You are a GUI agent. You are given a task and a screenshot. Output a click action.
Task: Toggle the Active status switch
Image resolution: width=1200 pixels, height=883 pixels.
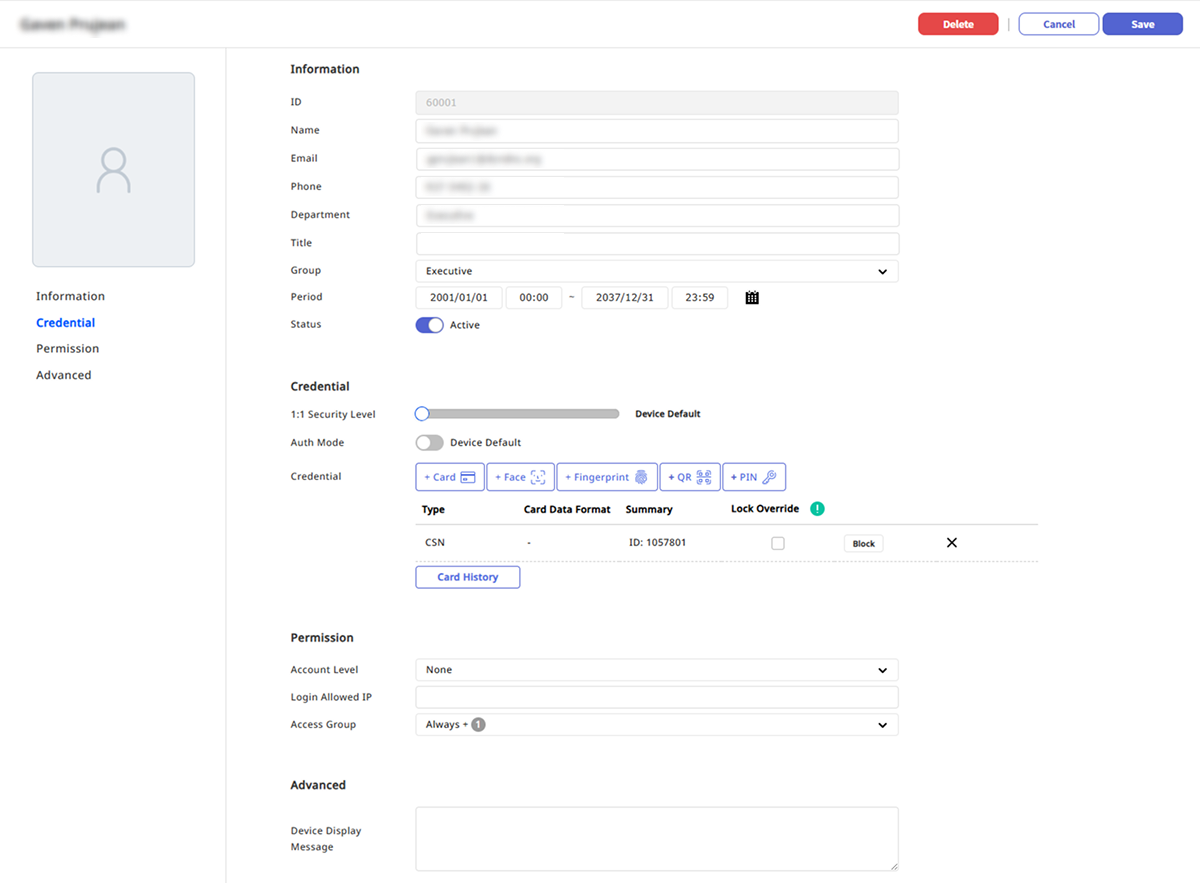click(429, 325)
